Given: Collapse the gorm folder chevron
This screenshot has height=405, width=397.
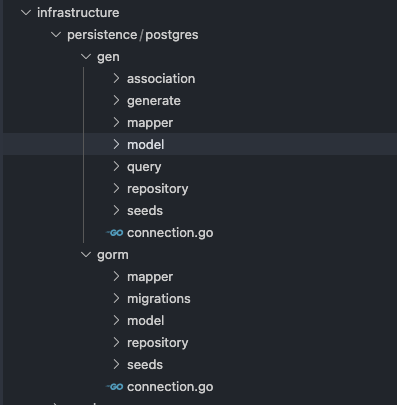Looking at the screenshot, I should [86, 255].
